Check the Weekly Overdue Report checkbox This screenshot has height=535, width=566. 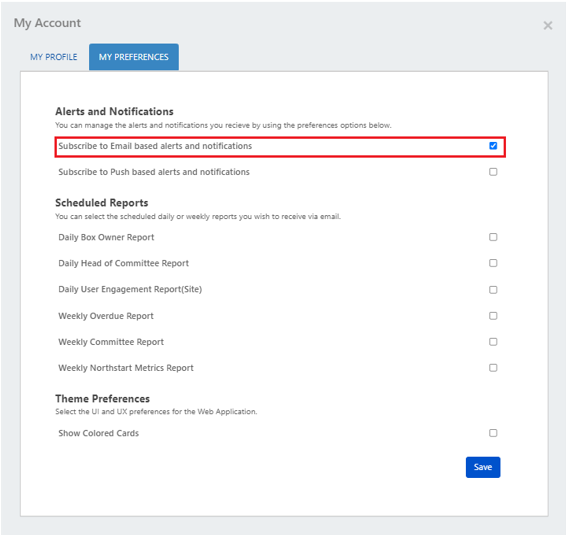tap(493, 316)
